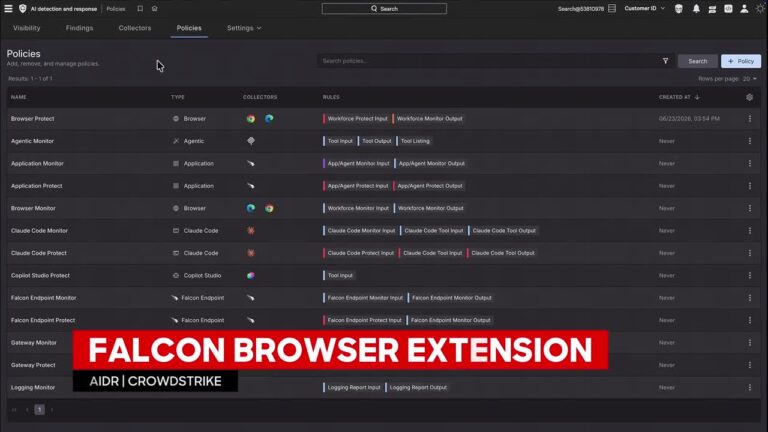
Task: Click Claude Code Monitor policy name
Action: tap(39, 231)
